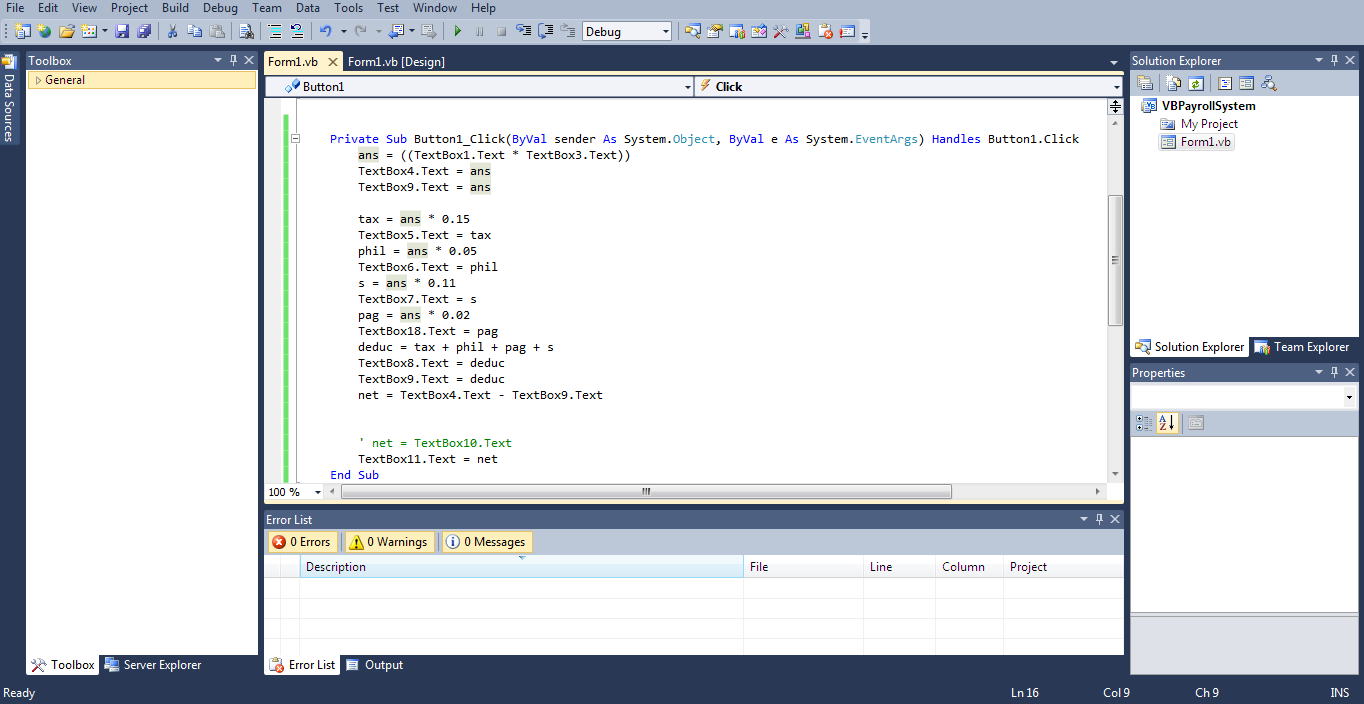
Task: Click the Refresh icon in Solution Explorer
Action: click(x=1195, y=82)
